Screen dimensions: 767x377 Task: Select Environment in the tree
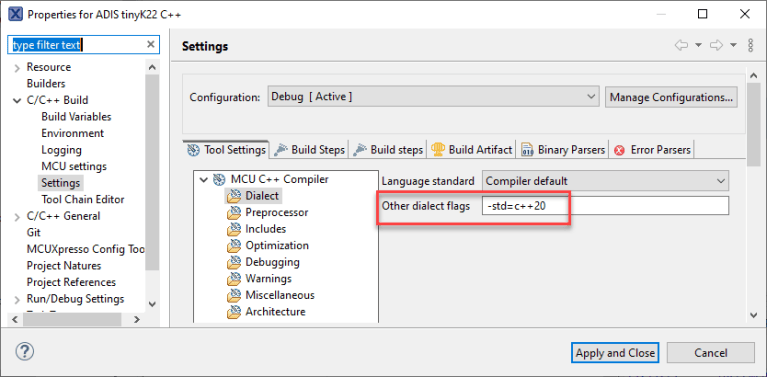click(72, 133)
